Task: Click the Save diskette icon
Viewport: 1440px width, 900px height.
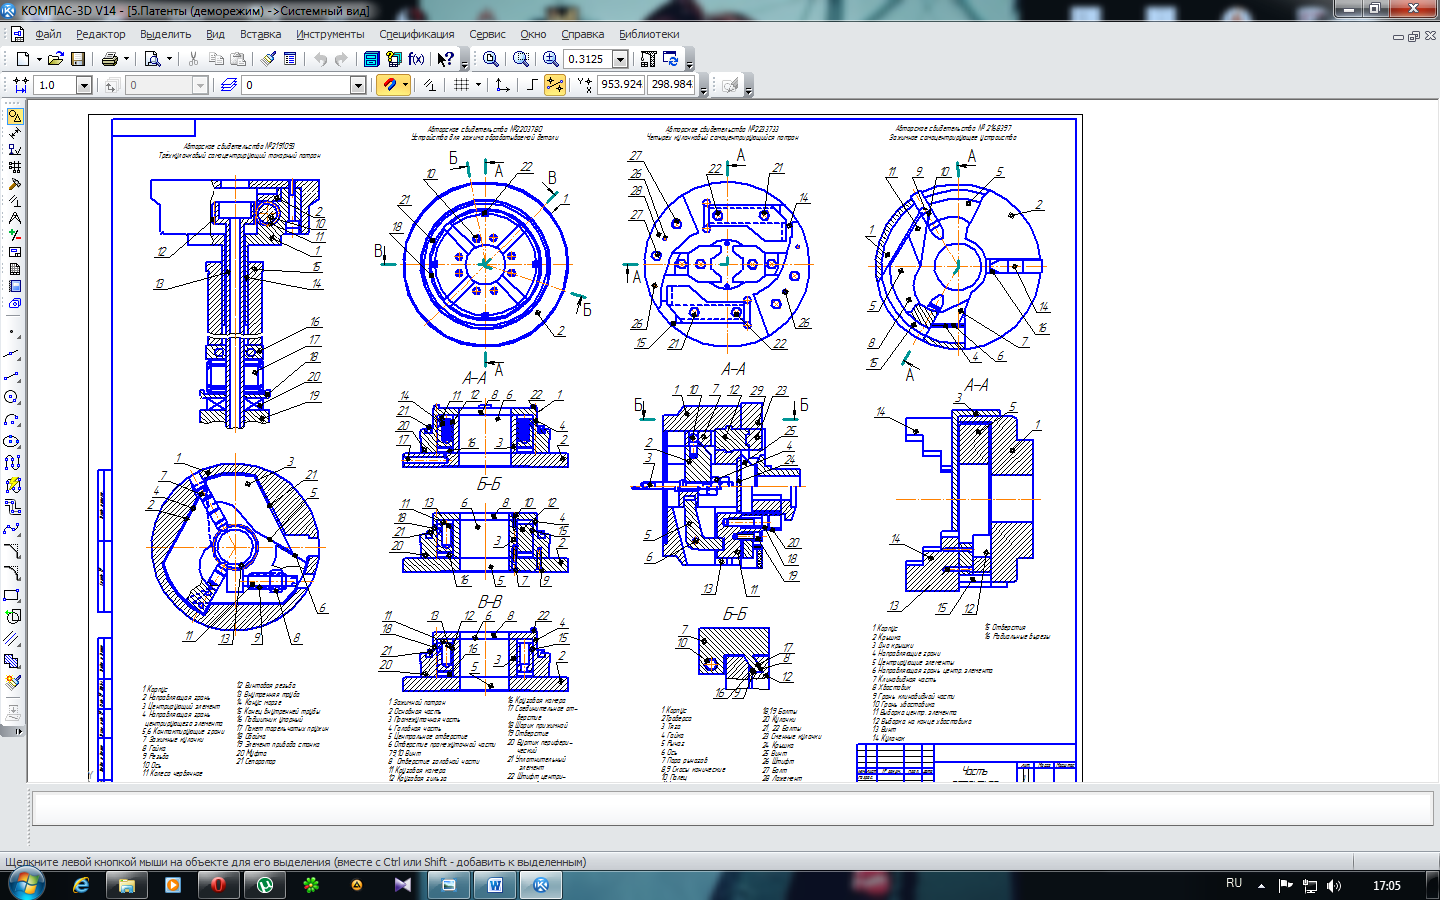Action: 78,59
